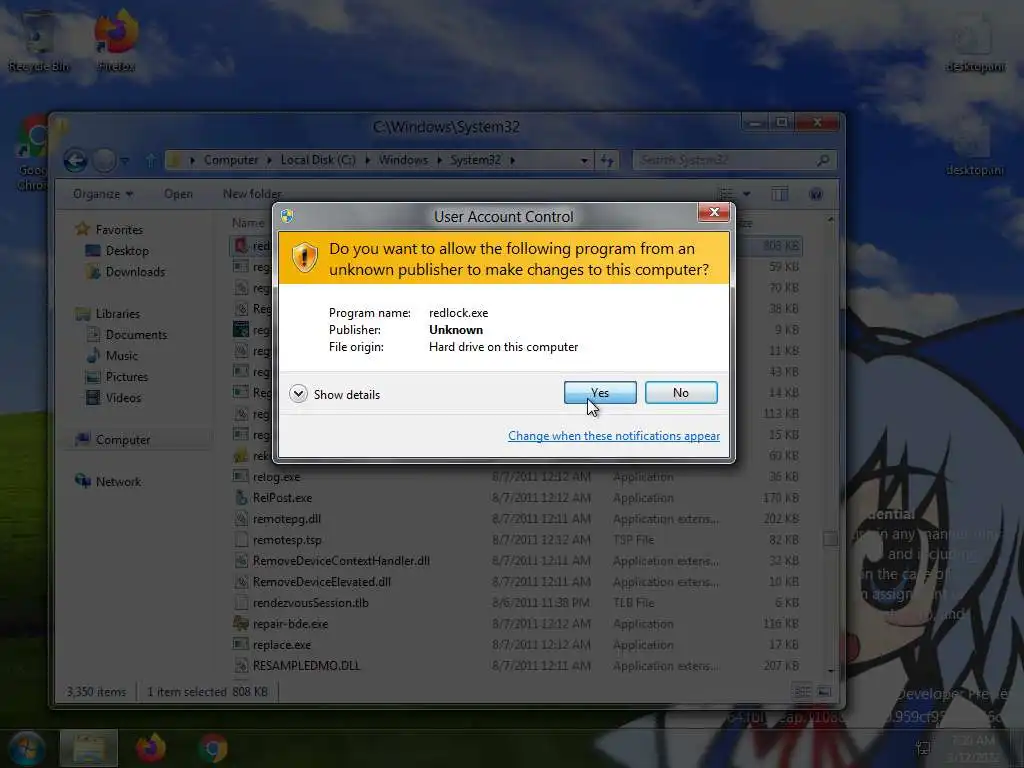Click the second desktop.ini desktop file

click(976, 145)
